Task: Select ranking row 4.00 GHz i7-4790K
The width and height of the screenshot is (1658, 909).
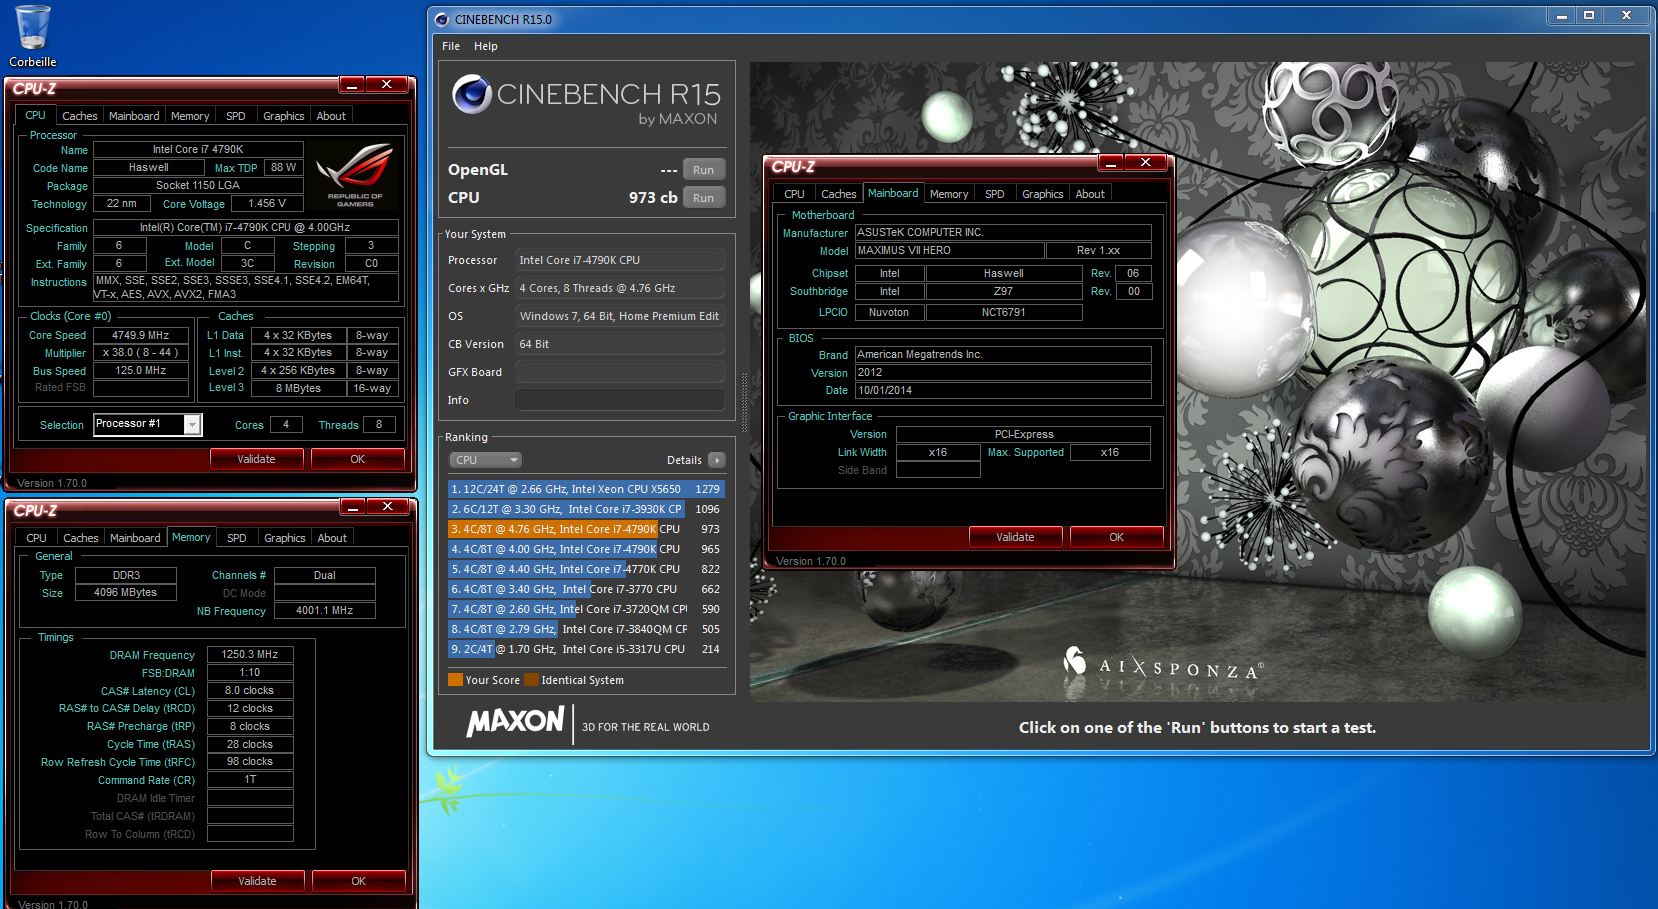Action: point(586,549)
